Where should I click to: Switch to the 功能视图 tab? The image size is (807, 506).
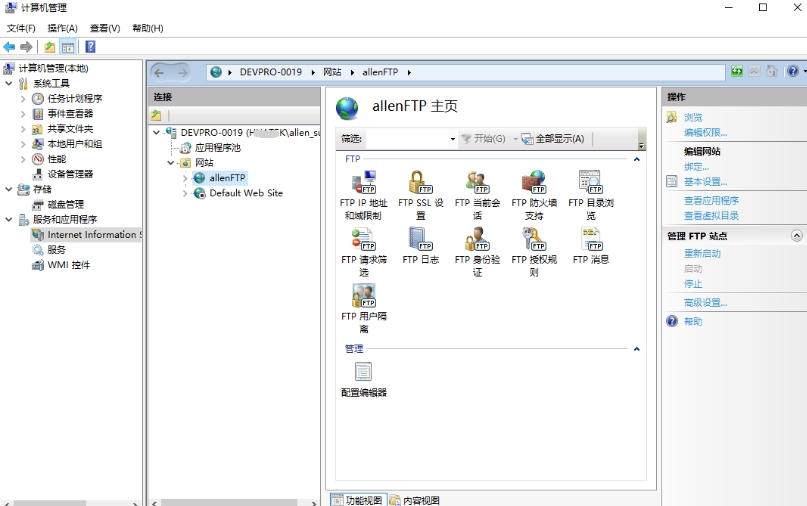coord(358,500)
